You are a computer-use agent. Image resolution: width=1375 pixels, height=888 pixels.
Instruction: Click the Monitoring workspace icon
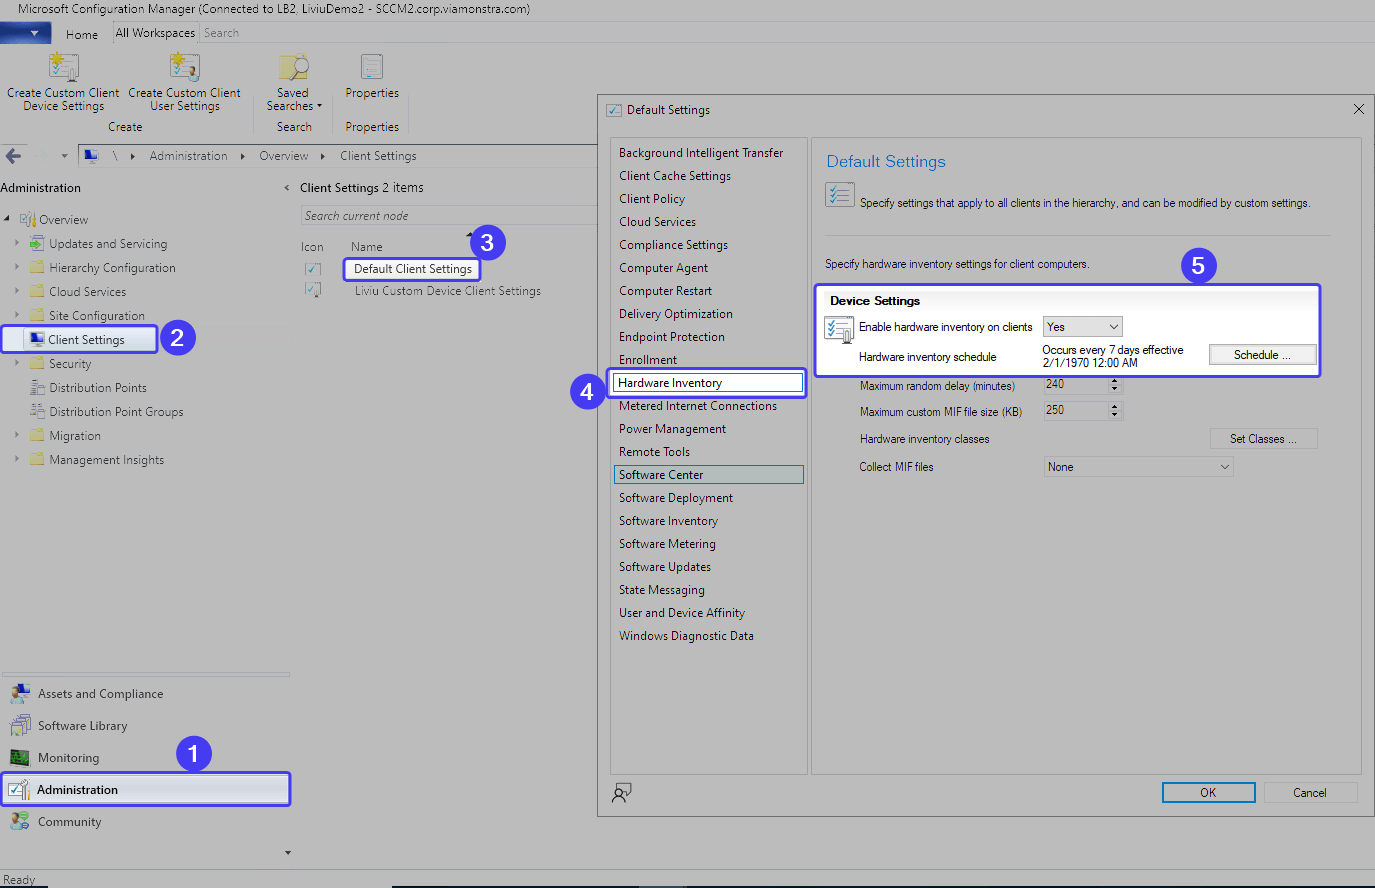tap(20, 758)
